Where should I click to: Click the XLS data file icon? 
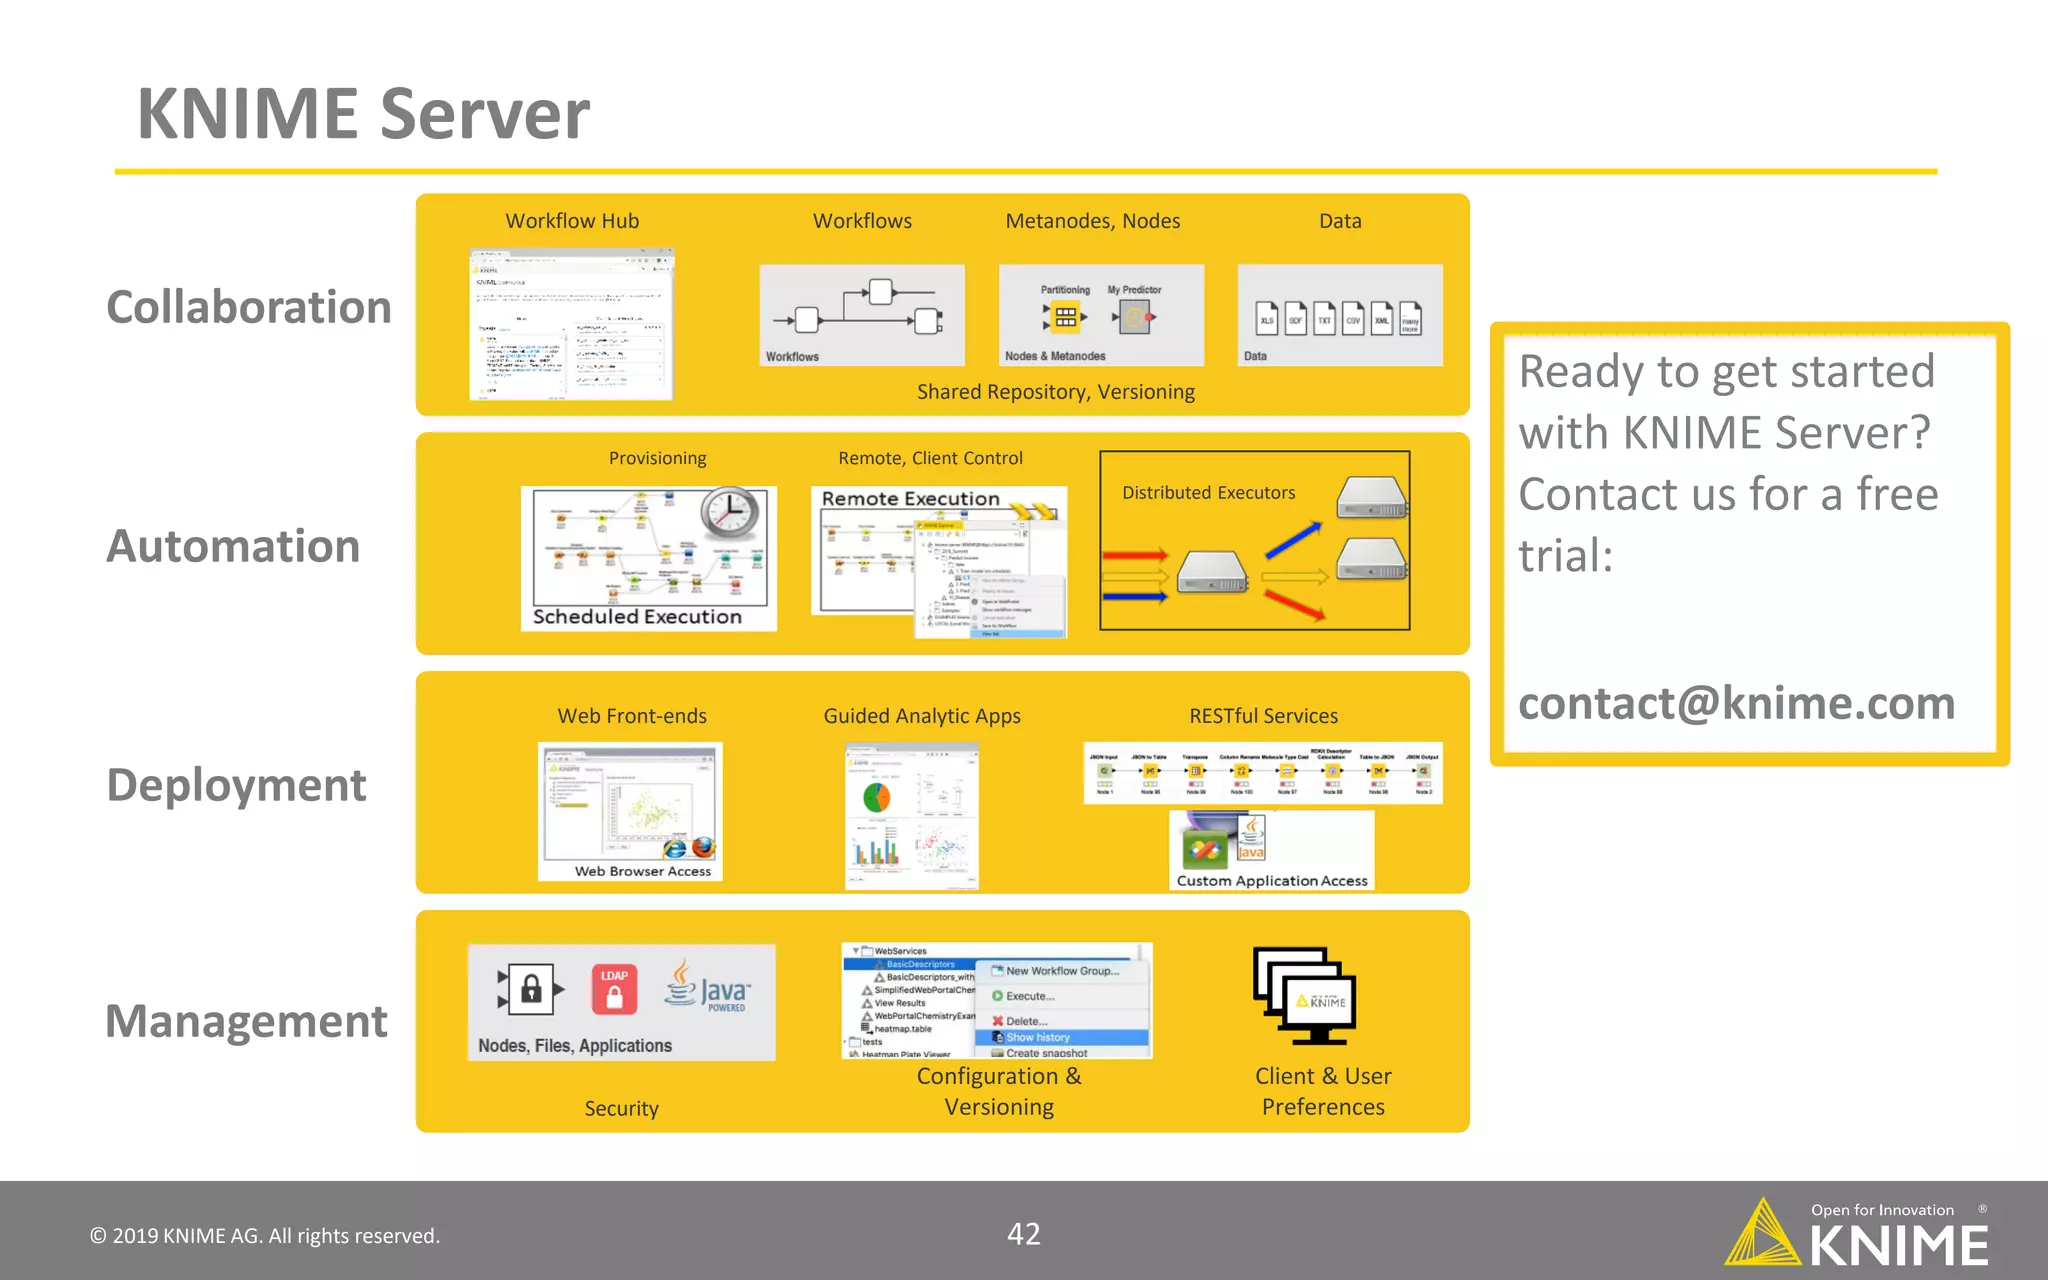tap(1266, 320)
